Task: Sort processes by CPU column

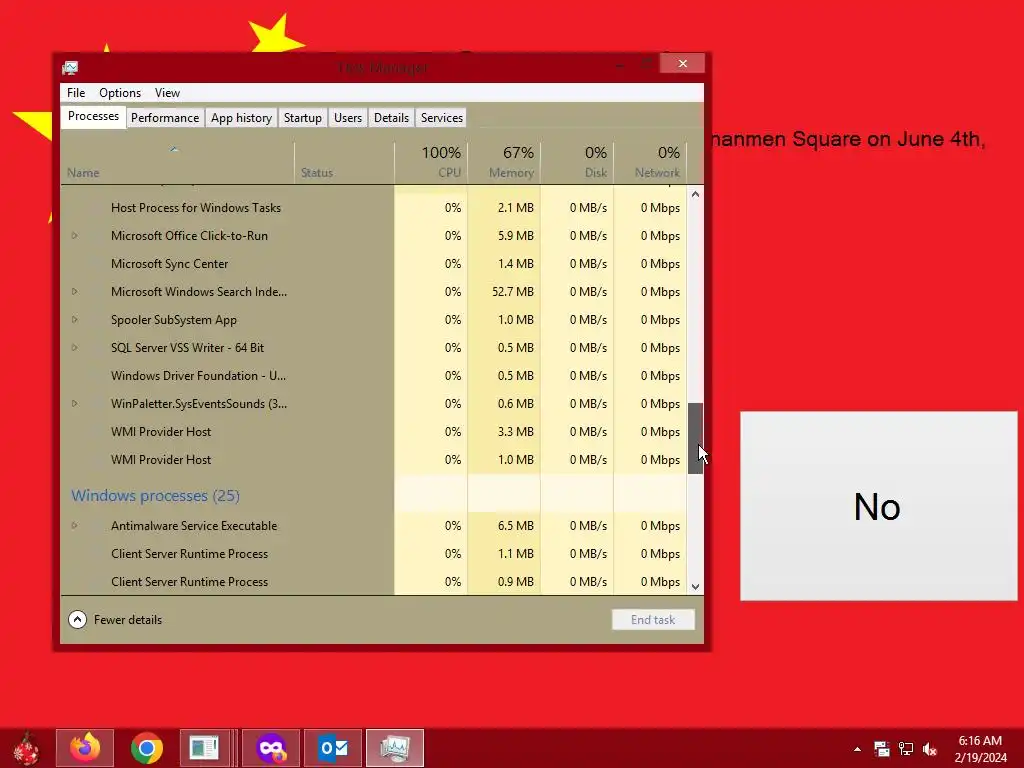Action: click(x=431, y=163)
